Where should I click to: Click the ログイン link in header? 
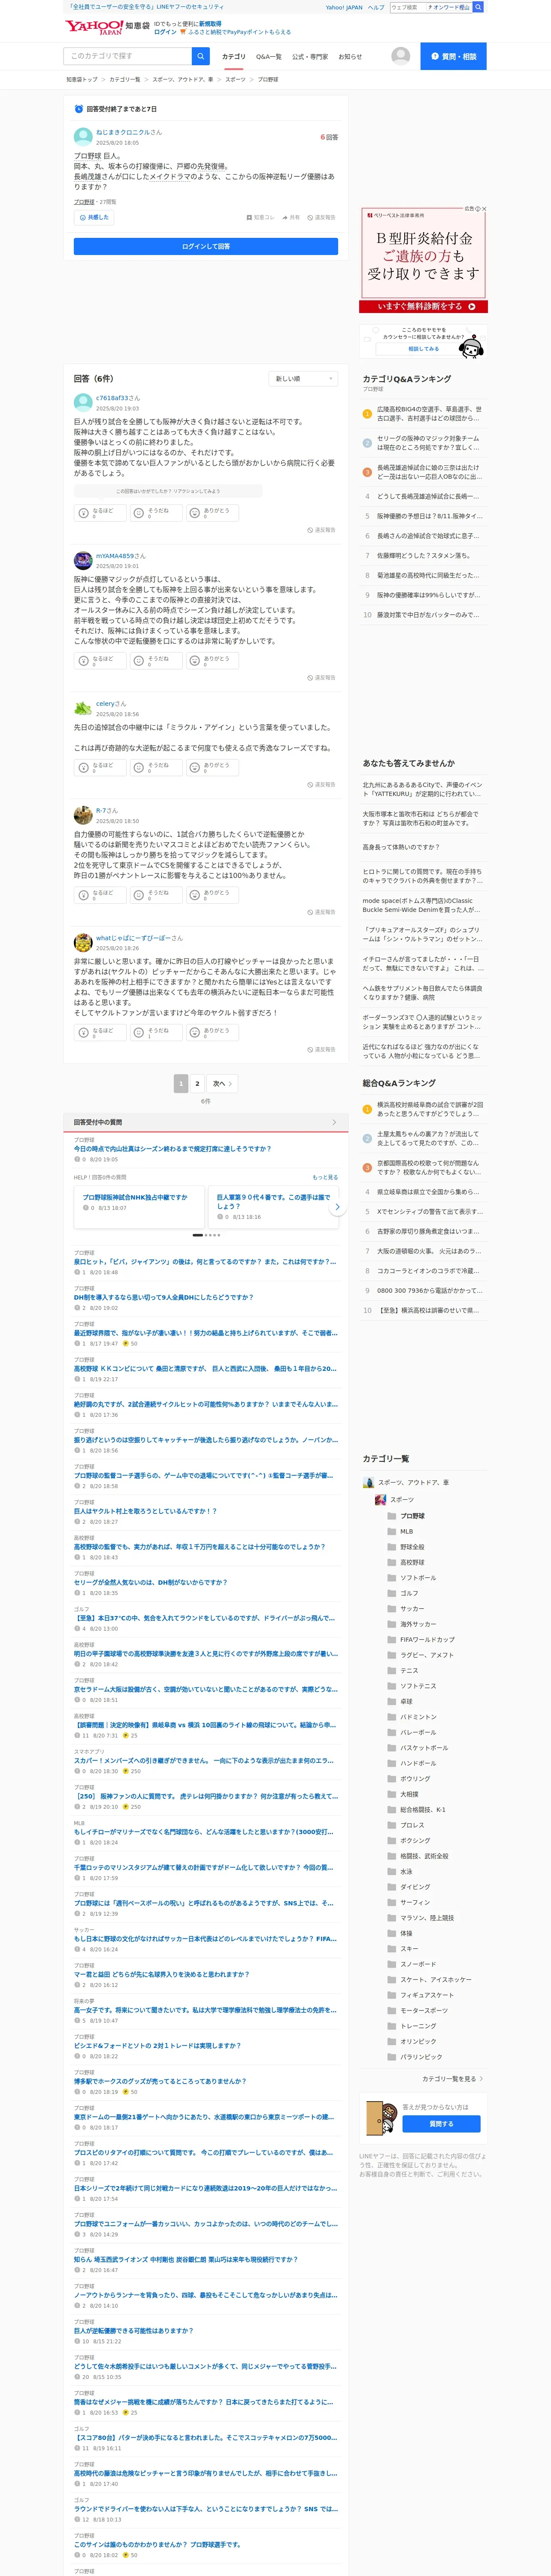[x=165, y=32]
